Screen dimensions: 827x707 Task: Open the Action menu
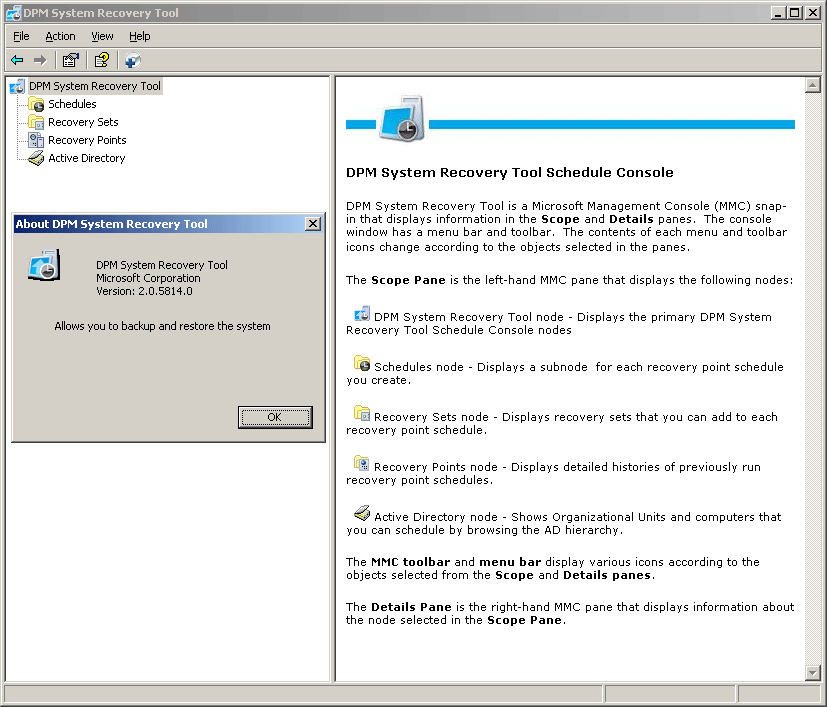(60, 36)
